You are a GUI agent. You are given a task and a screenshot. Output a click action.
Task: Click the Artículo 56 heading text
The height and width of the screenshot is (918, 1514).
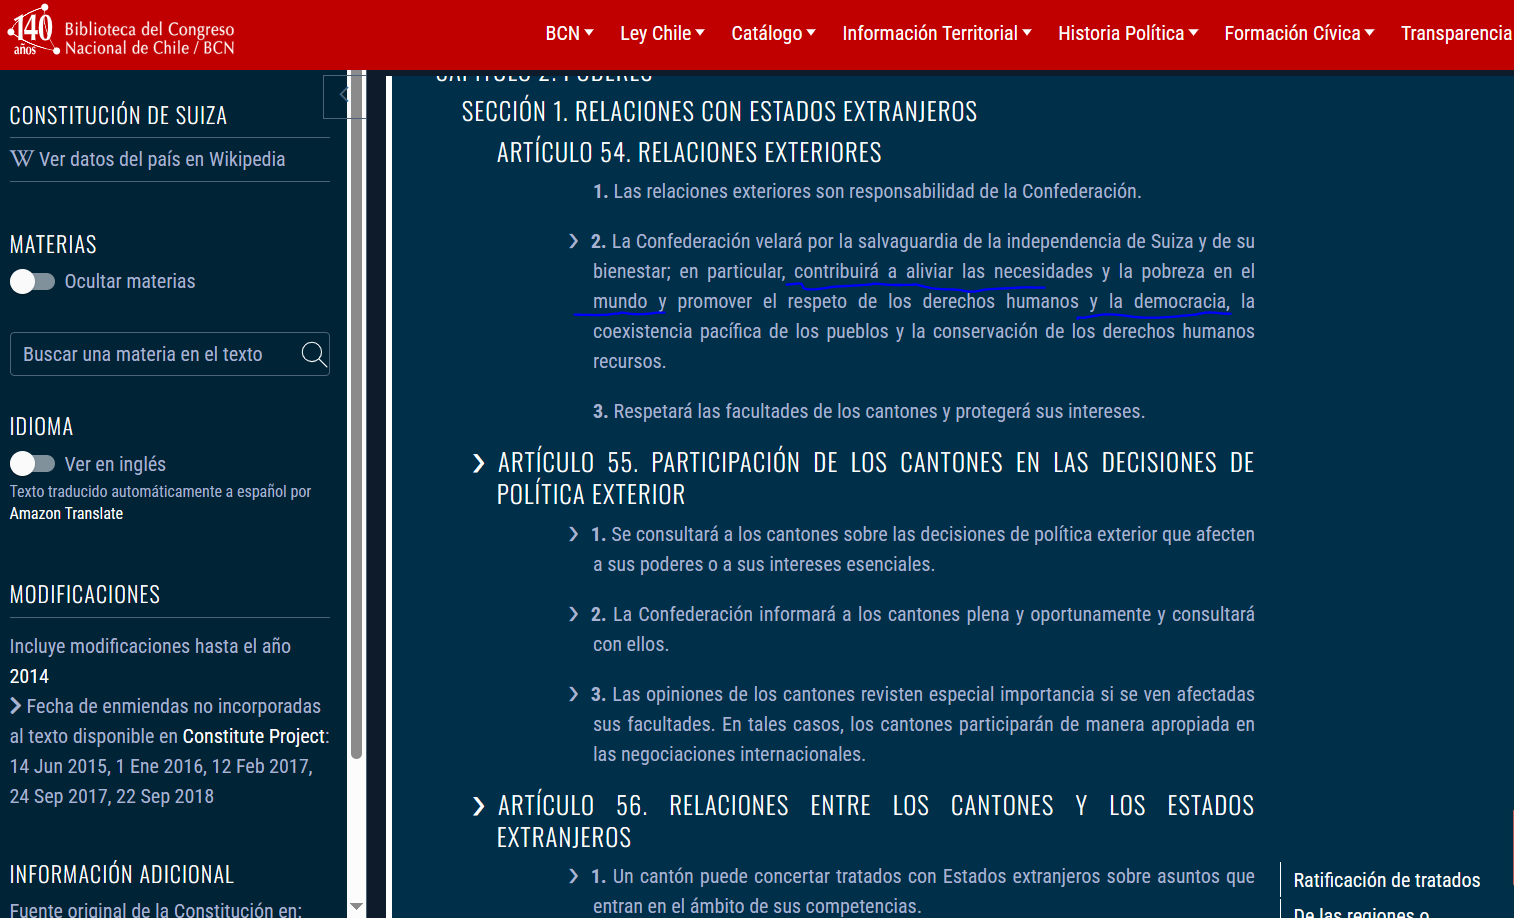pos(875,821)
